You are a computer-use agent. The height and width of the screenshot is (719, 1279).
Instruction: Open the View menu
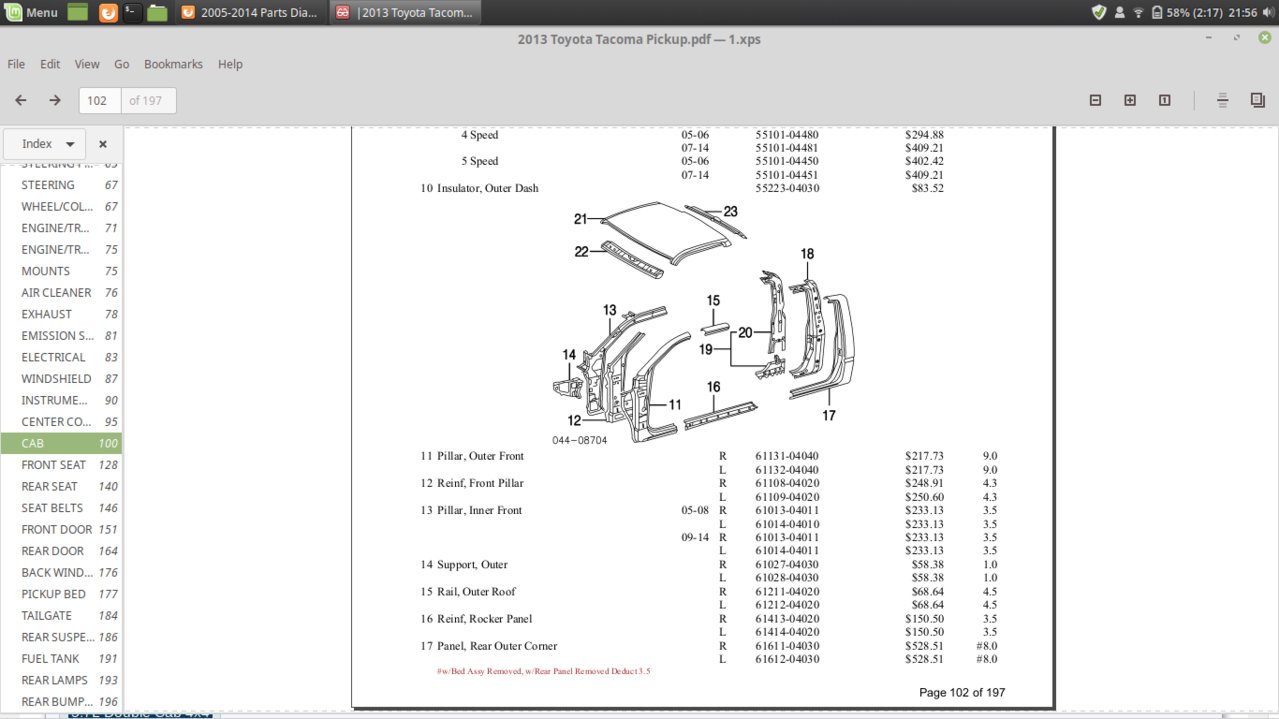tap(87, 64)
